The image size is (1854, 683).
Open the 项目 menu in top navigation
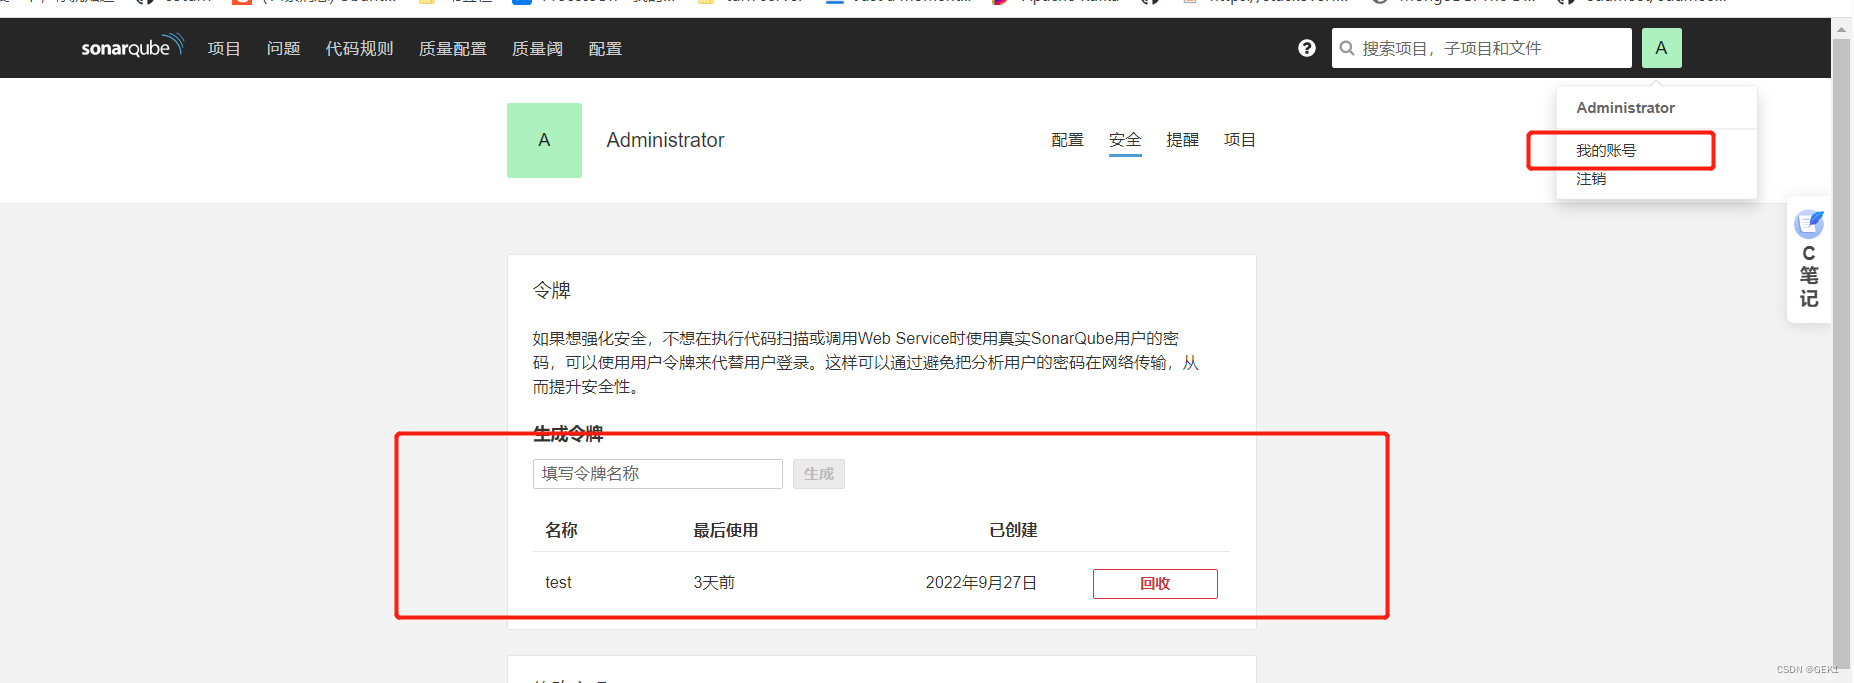(x=224, y=48)
